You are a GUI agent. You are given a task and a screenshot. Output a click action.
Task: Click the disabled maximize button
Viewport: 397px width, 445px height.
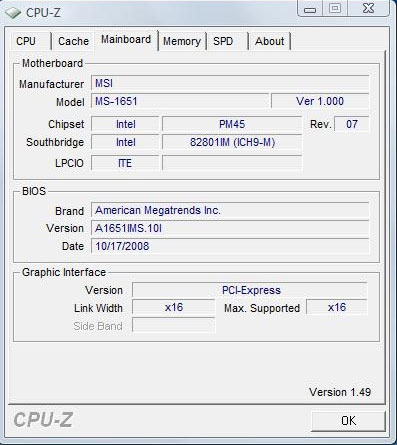click(335, 8)
